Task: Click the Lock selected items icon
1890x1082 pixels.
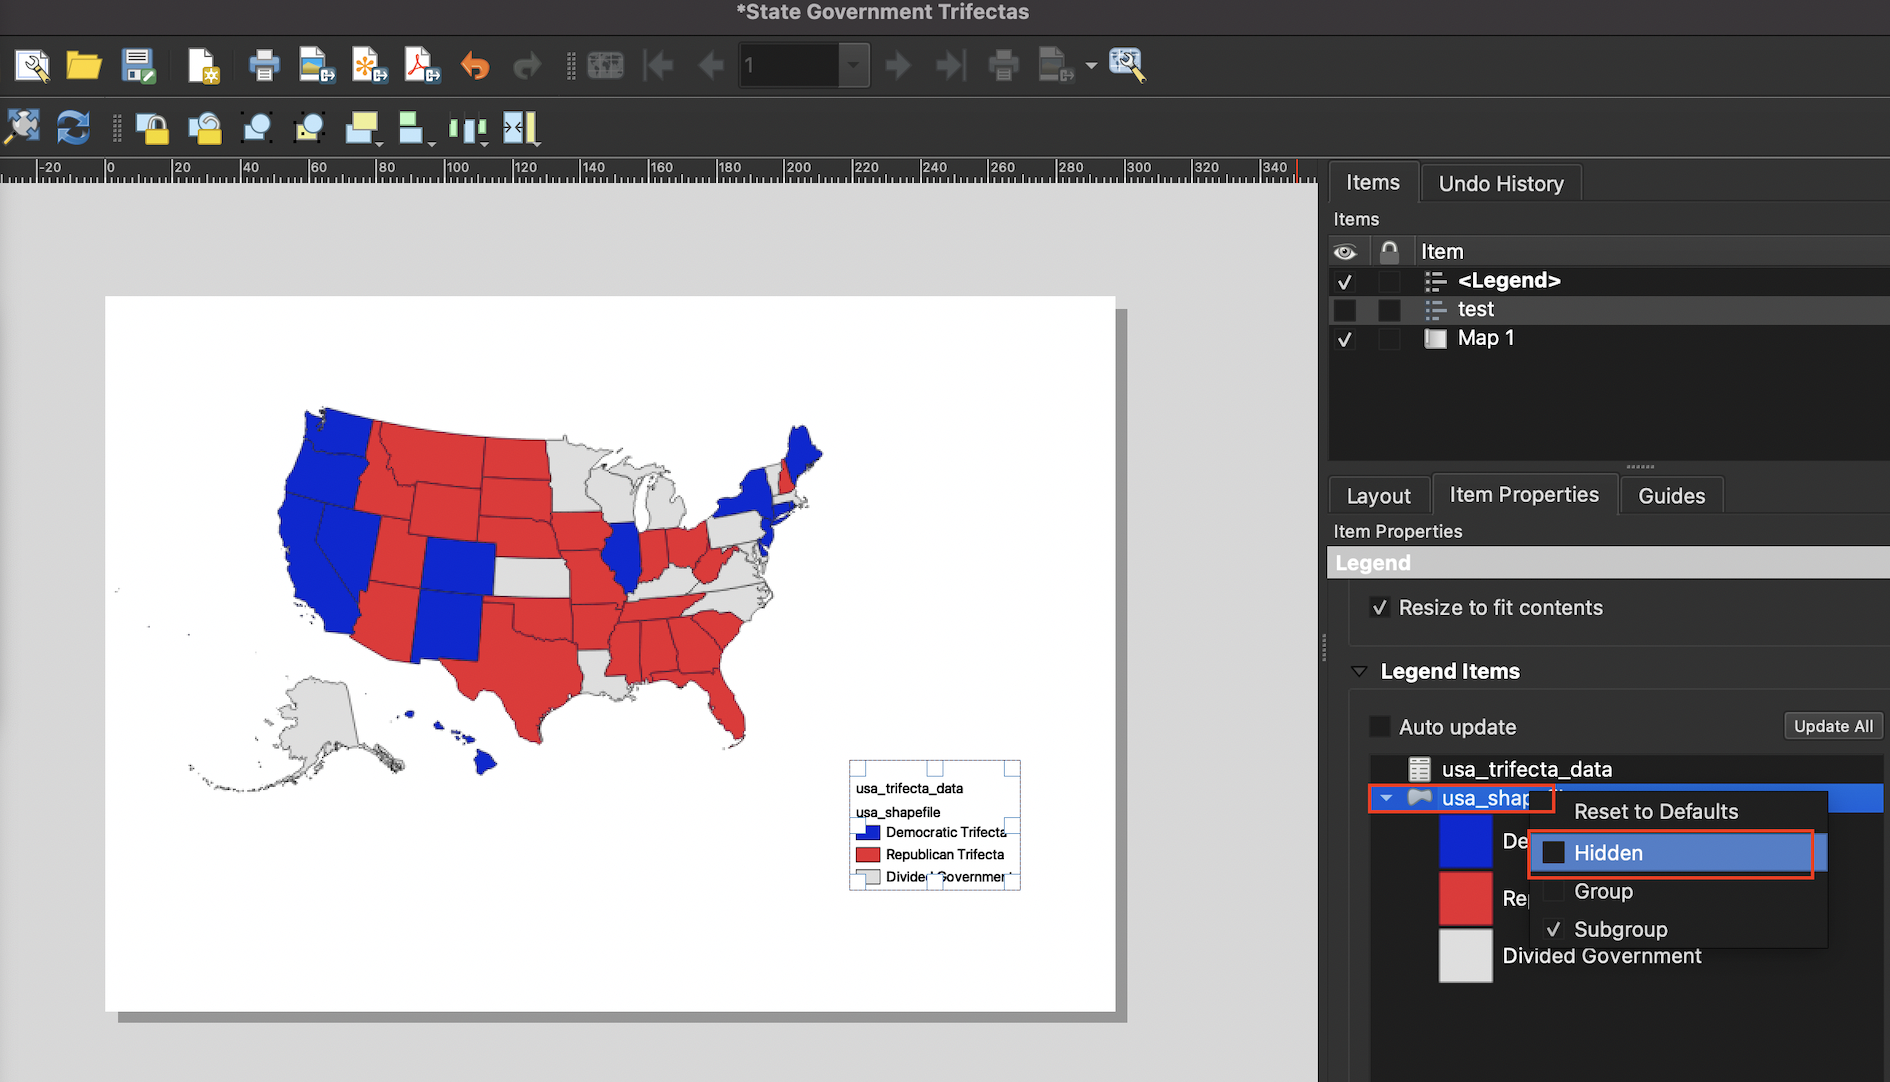Action: [152, 128]
